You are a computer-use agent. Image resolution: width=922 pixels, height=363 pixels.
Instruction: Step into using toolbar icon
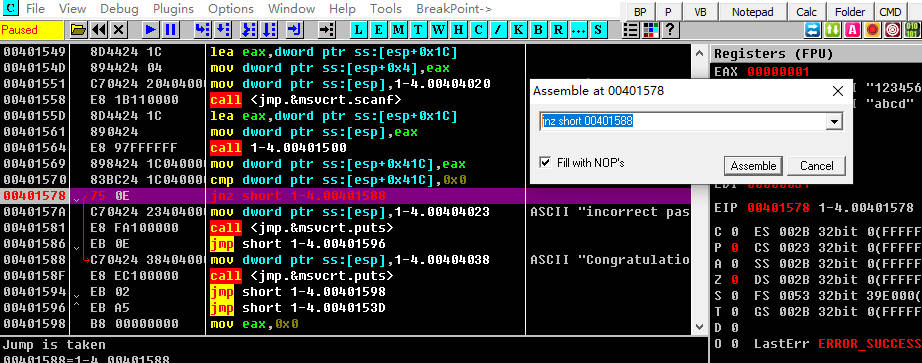click(202, 29)
